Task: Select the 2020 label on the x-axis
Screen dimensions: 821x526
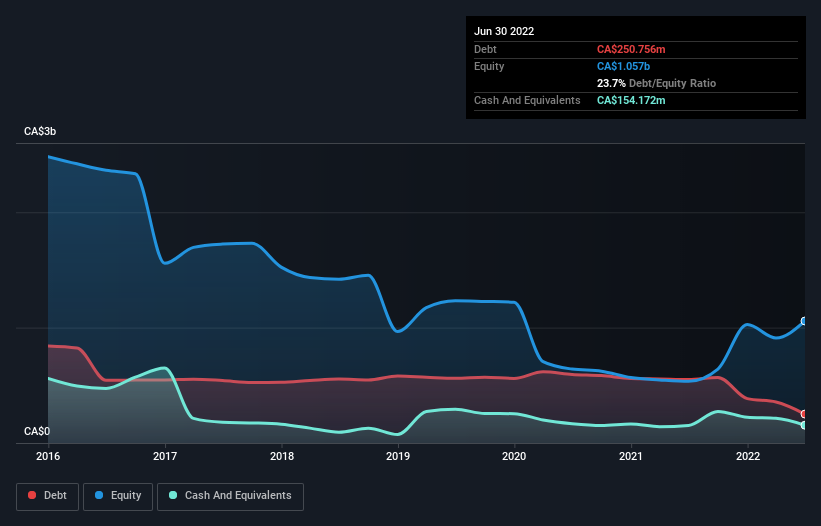Action: point(514,456)
